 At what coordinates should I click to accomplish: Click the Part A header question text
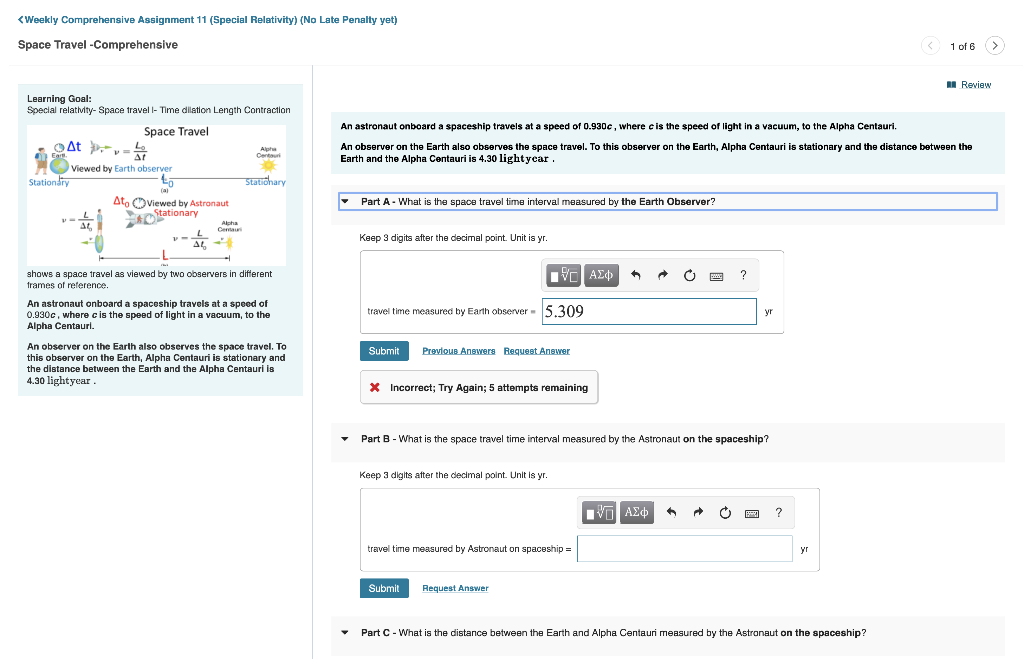tap(538, 202)
